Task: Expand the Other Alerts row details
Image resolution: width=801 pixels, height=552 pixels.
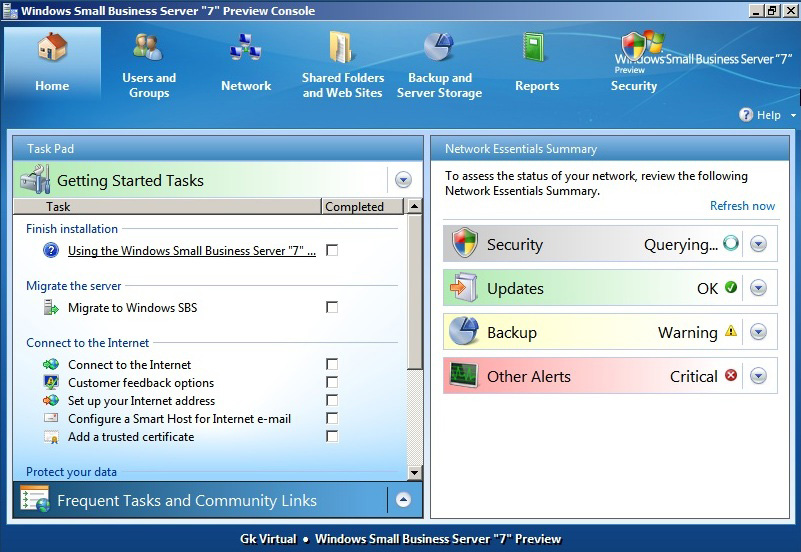Action: point(758,376)
